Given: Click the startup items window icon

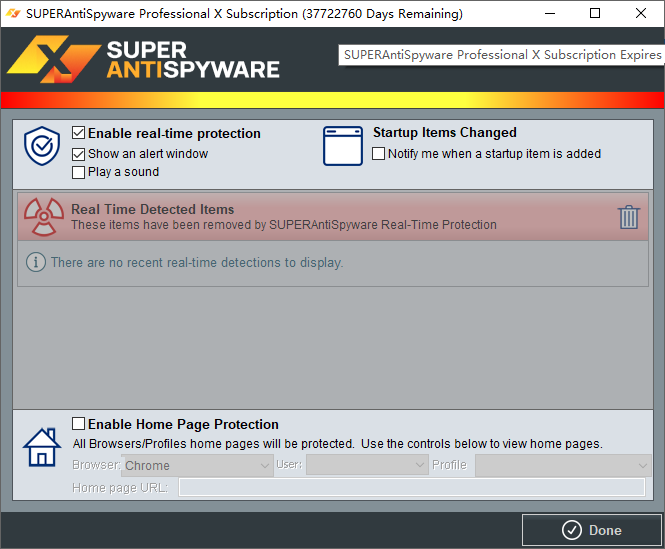Looking at the screenshot, I should (343, 146).
